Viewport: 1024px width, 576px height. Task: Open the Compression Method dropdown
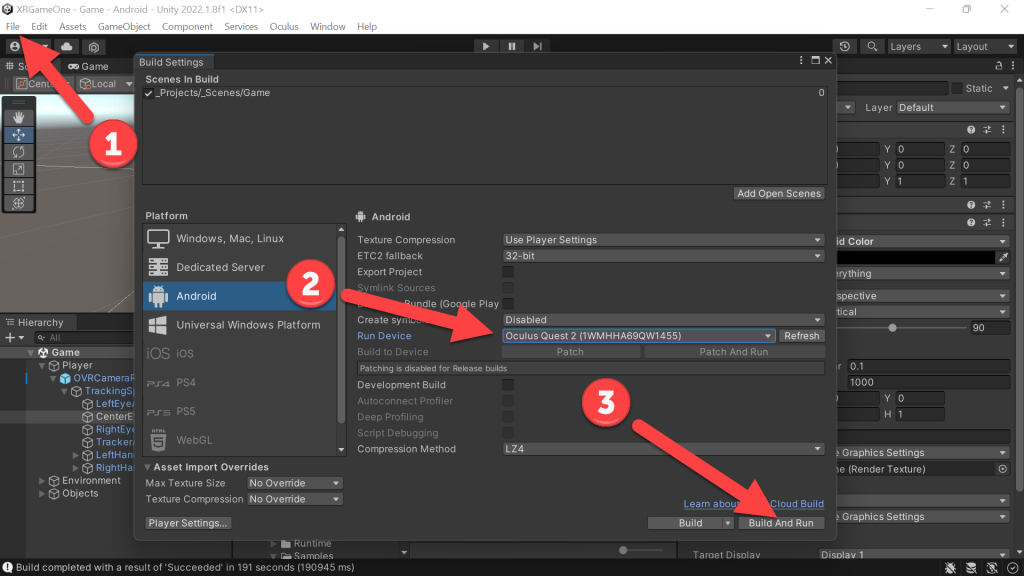[662, 449]
